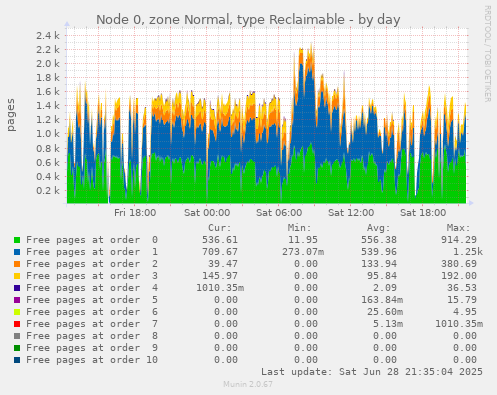
Task: Click the red order 7 legend swatch
Action: tap(17, 324)
